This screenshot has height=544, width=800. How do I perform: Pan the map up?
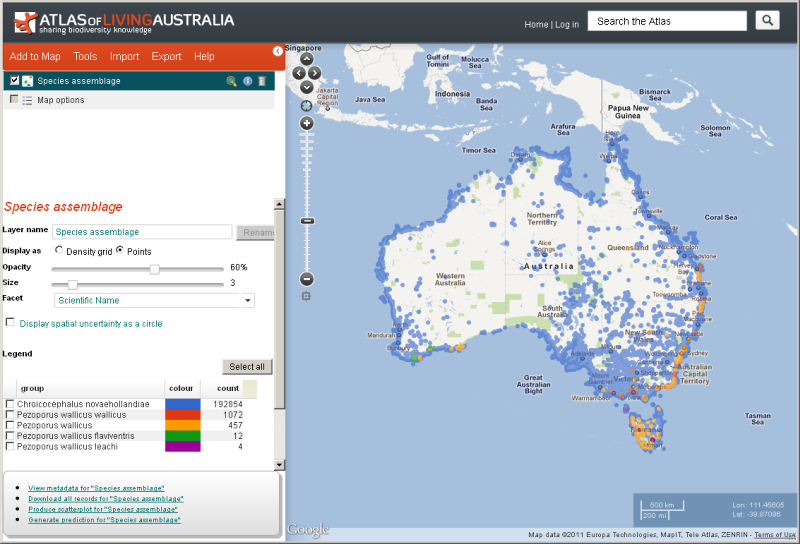click(306, 60)
